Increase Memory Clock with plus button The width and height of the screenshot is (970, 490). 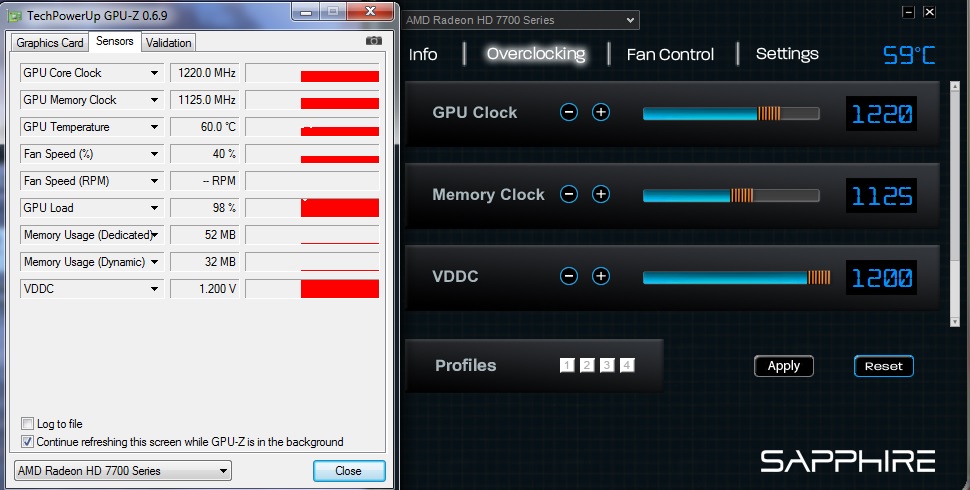tap(601, 194)
